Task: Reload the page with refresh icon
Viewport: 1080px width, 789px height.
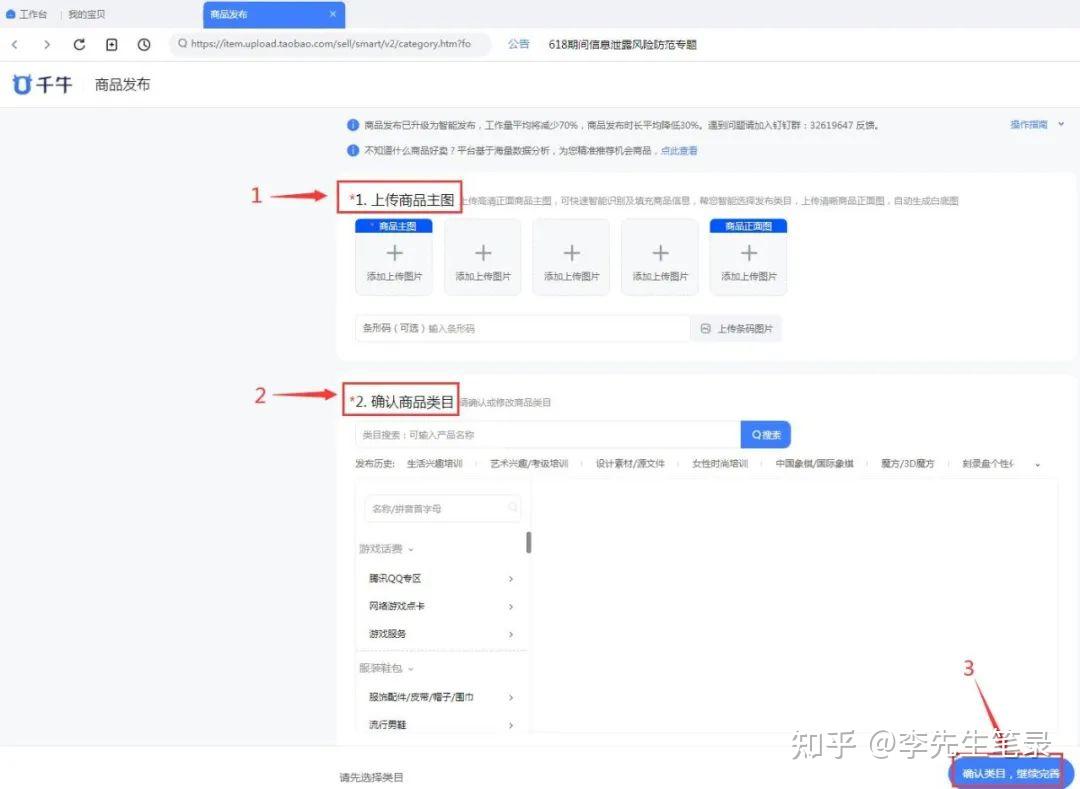Action: (x=79, y=45)
